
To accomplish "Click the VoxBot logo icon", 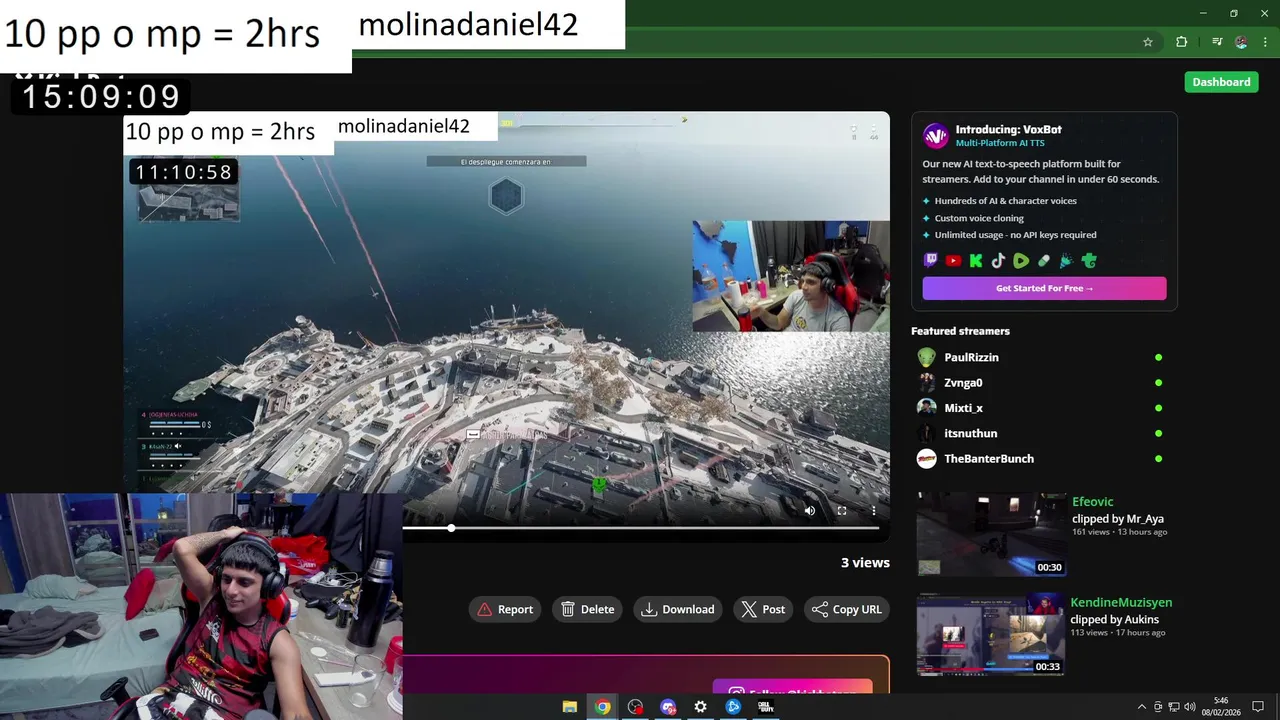I will tap(935, 136).
